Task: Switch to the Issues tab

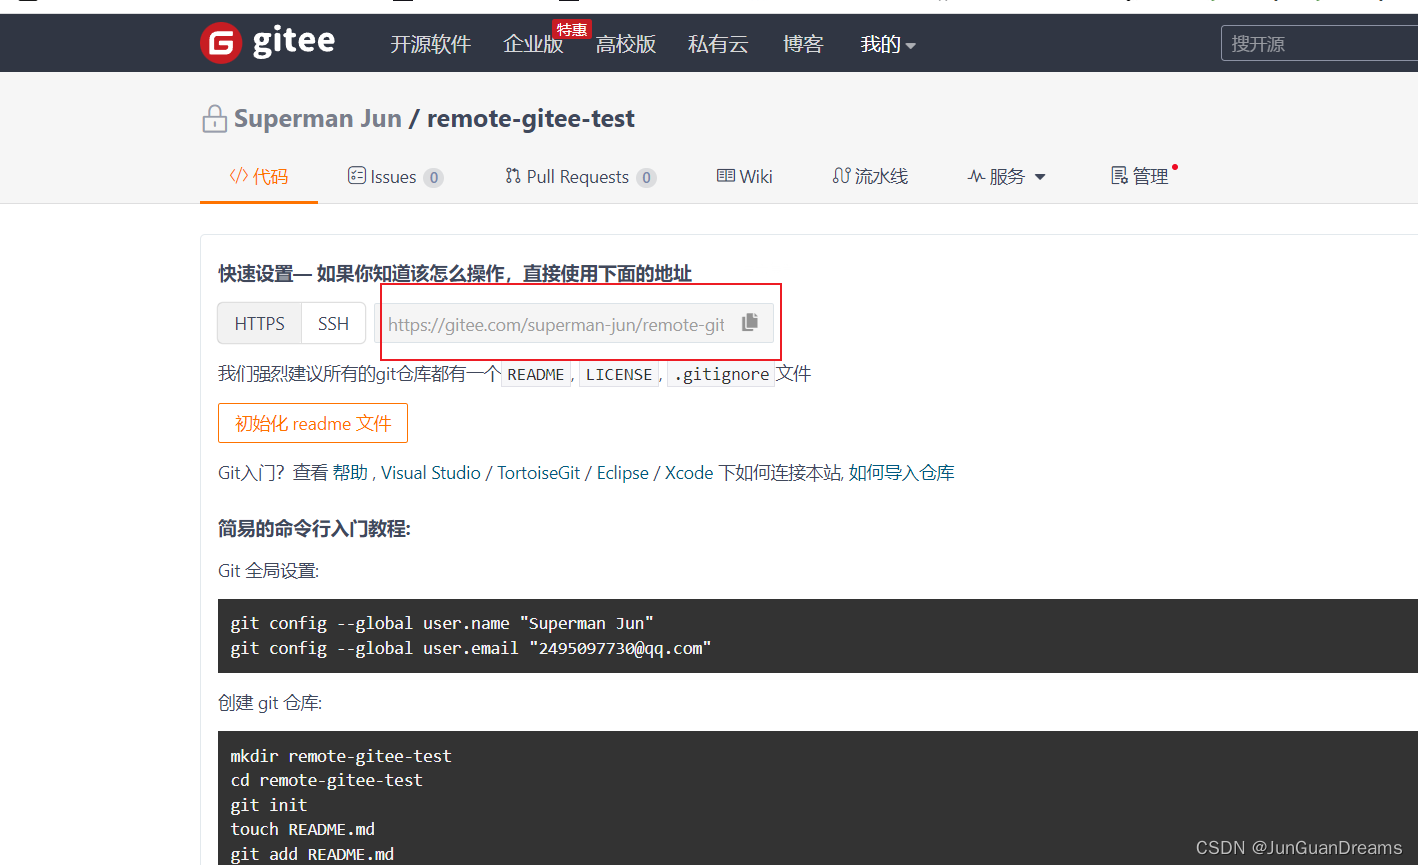Action: click(x=395, y=176)
